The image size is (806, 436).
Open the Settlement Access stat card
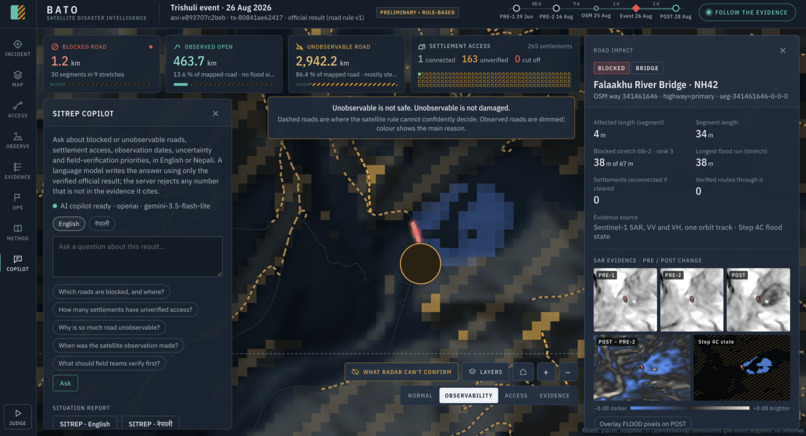click(494, 64)
